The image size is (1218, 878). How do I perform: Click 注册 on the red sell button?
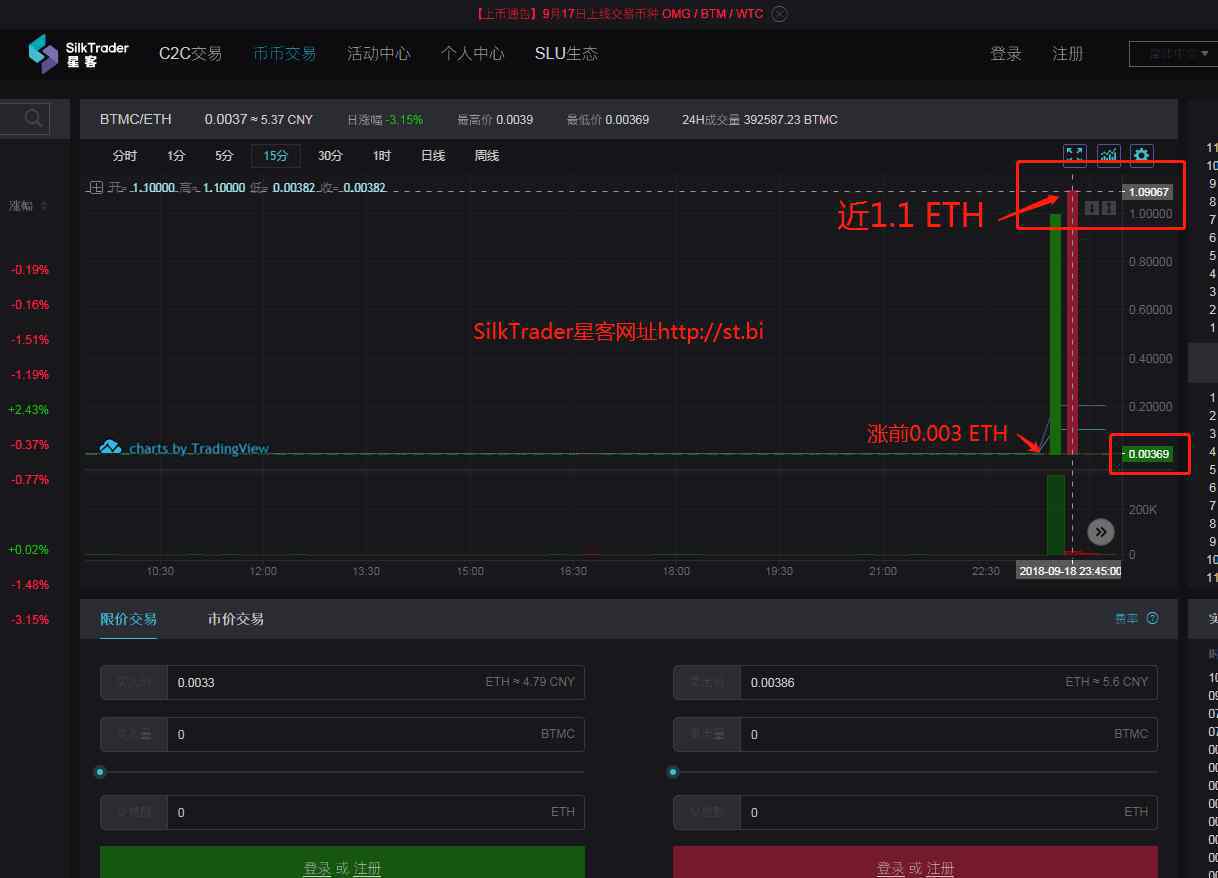(x=940, y=868)
